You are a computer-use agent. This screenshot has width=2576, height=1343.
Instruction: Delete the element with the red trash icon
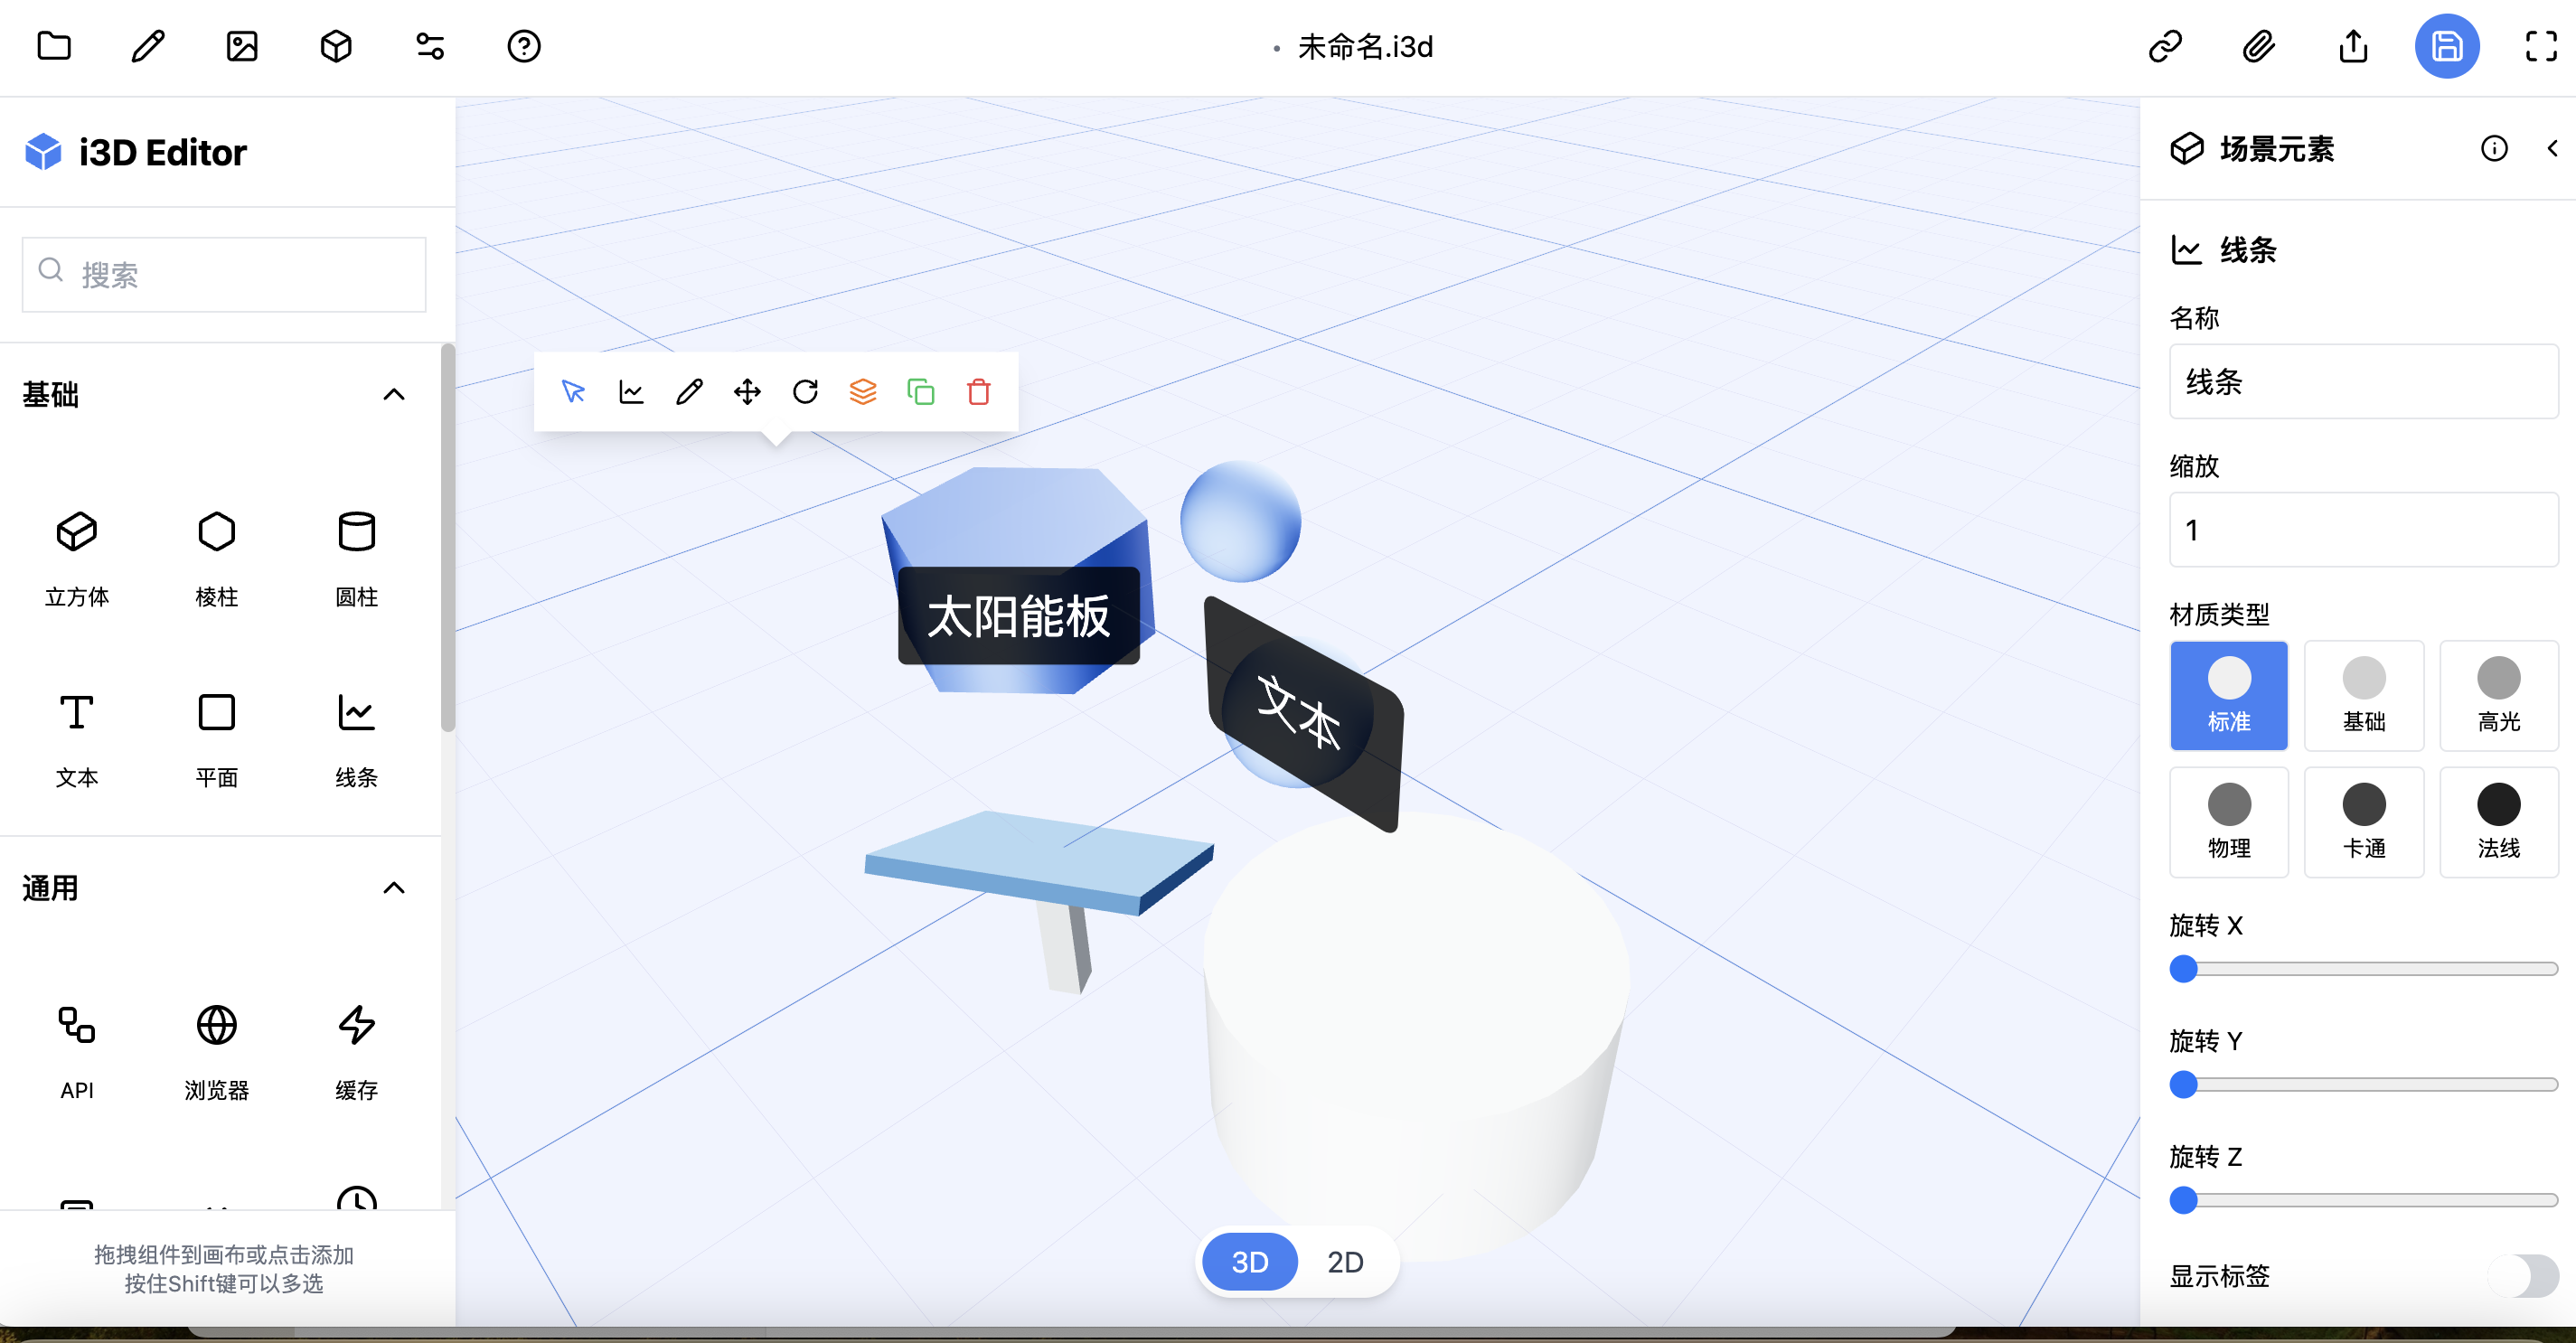point(979,392)
